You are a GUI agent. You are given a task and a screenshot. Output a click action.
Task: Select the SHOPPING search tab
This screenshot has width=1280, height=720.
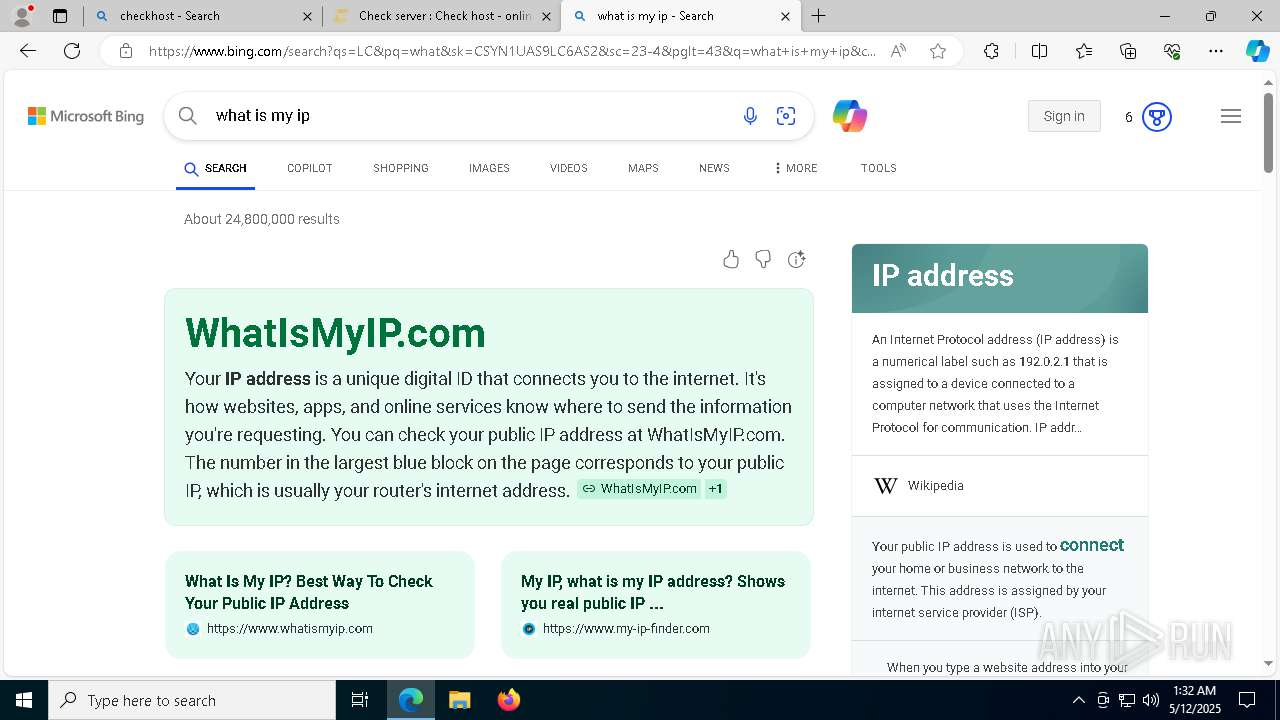pyautogui.click(x=401, y=168)
